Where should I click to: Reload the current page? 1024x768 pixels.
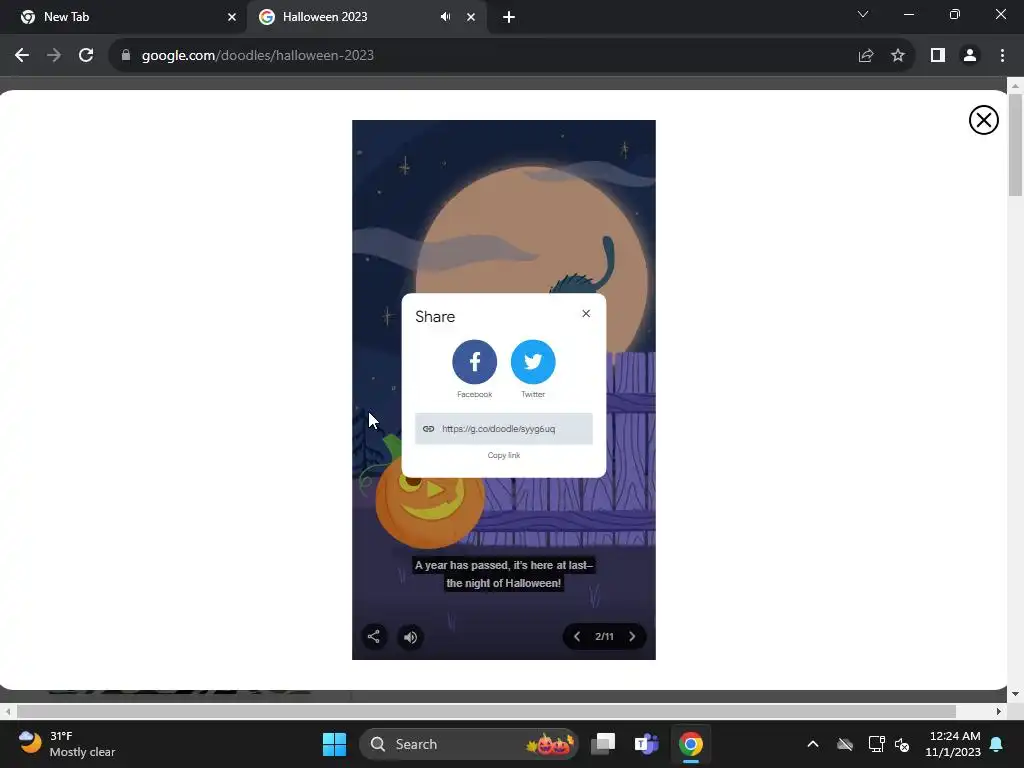point(86,56)
